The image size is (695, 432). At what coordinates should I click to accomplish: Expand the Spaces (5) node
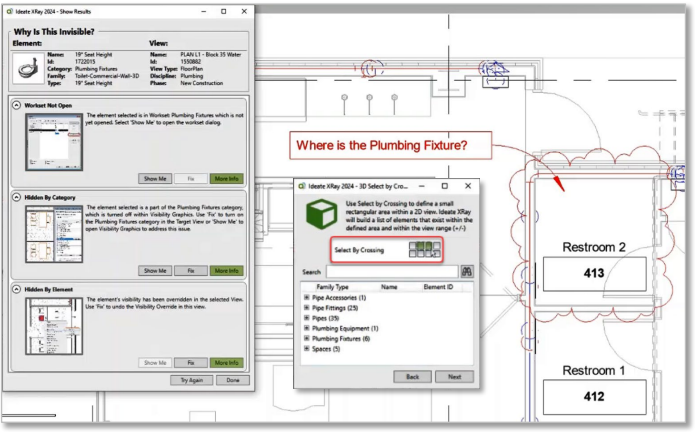[306, 348]
